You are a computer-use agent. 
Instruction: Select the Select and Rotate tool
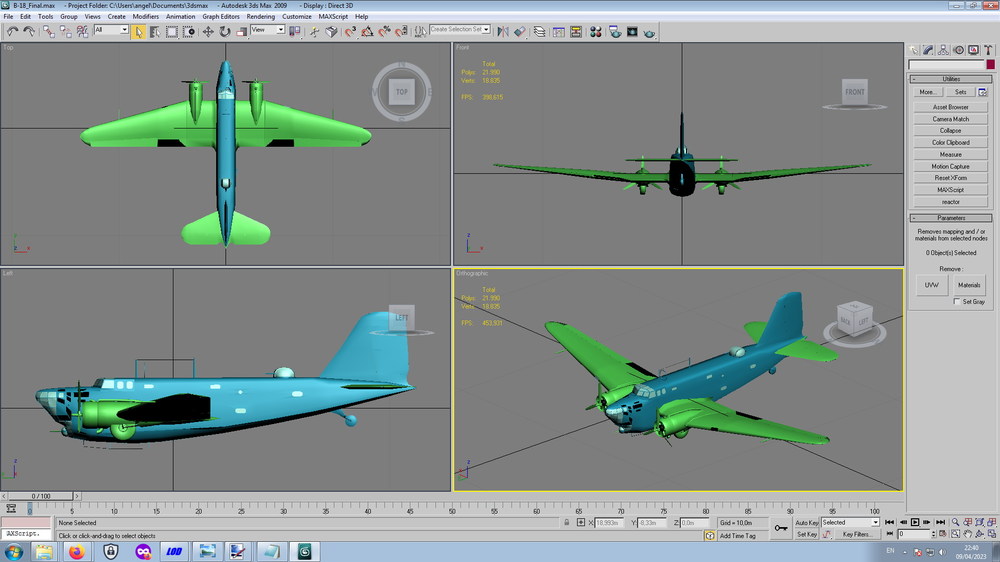click(225, 31)
